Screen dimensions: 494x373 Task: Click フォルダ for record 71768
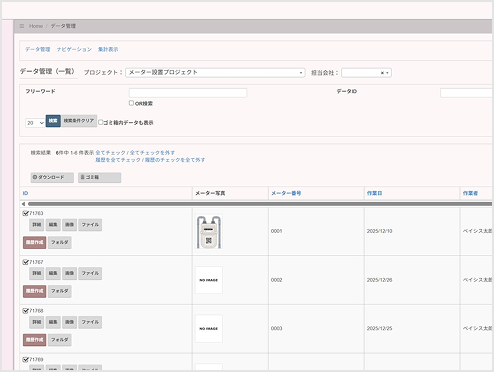tap(60, 340)
